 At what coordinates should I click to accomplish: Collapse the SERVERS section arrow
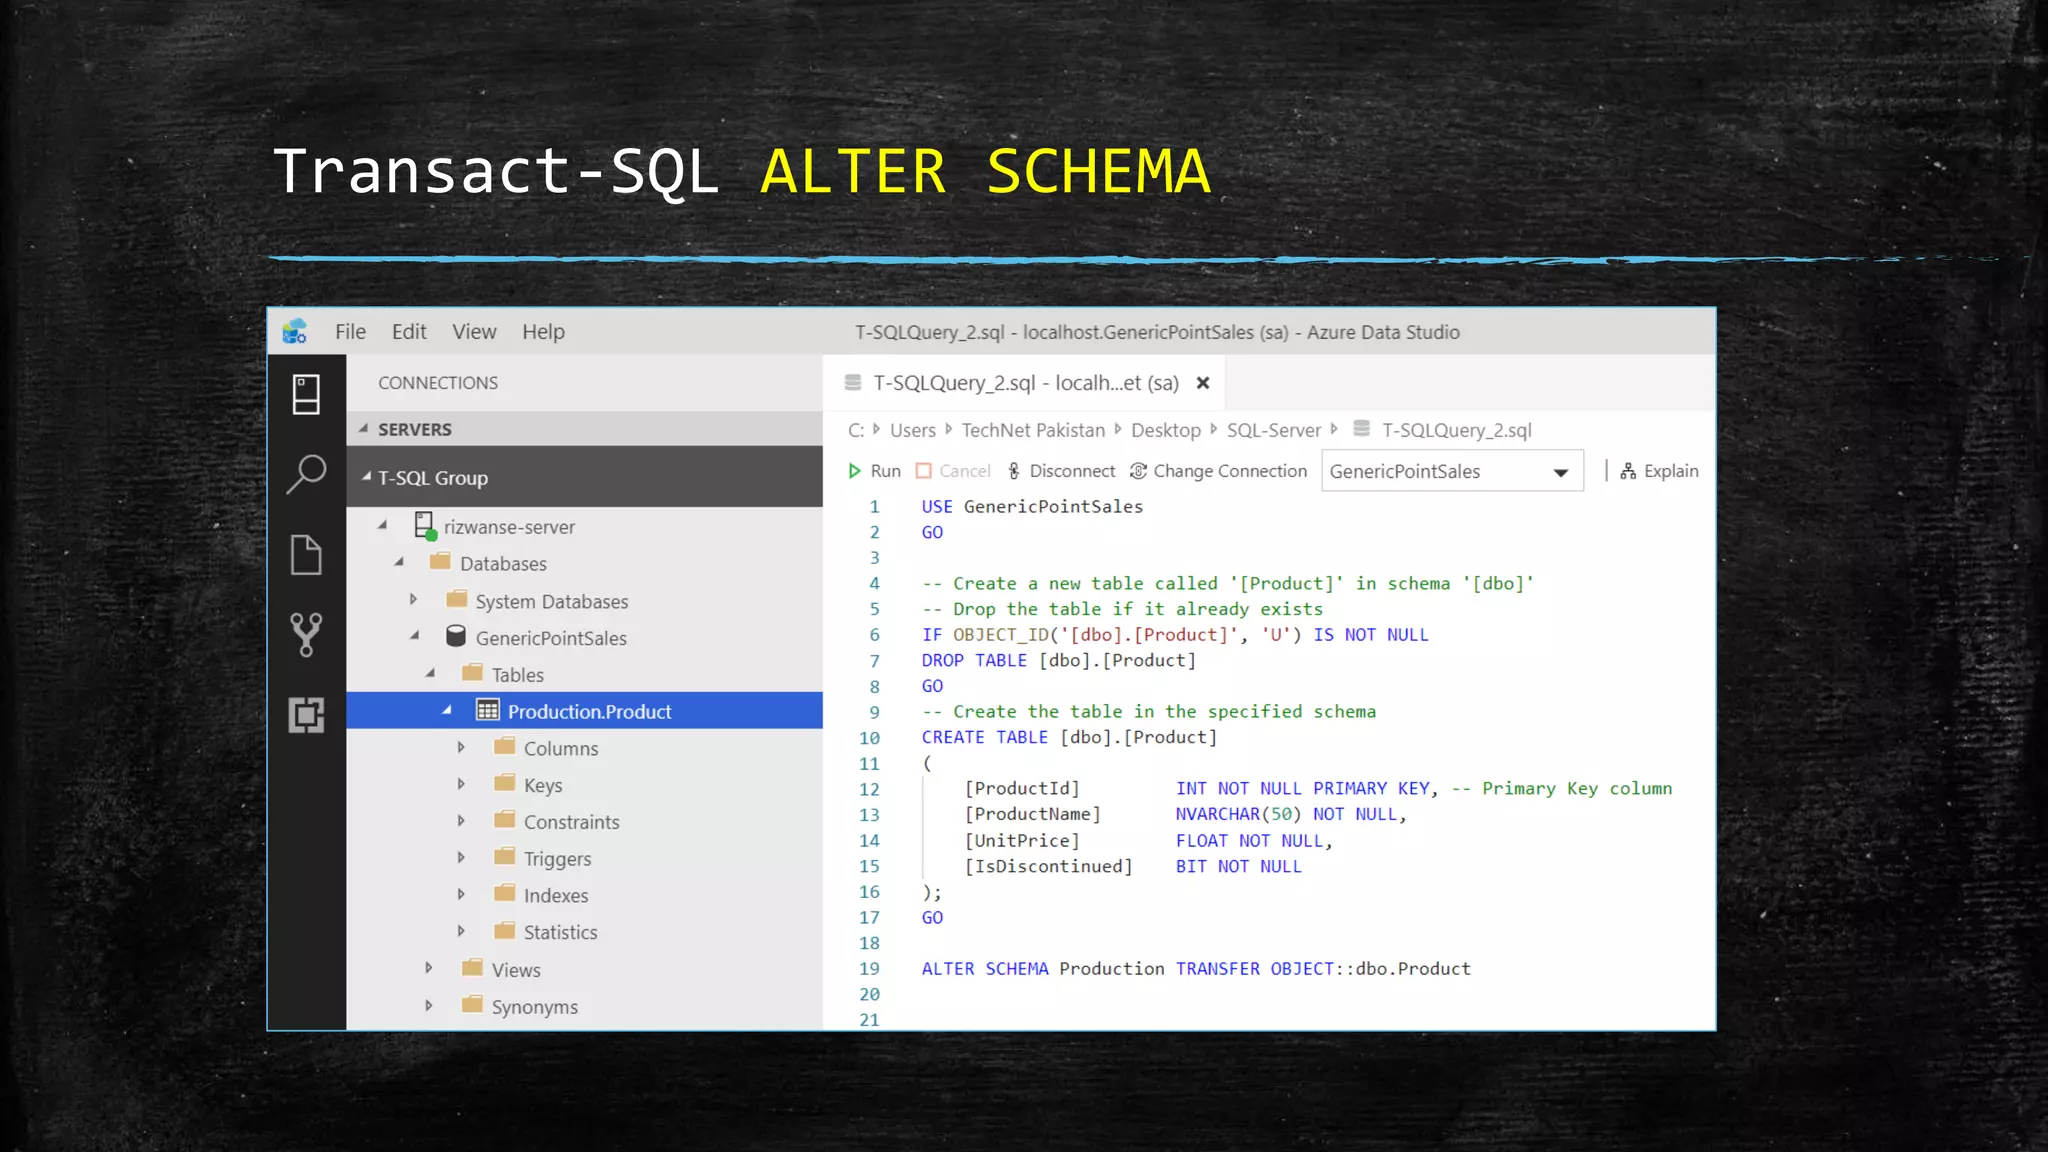coord(363,428)
